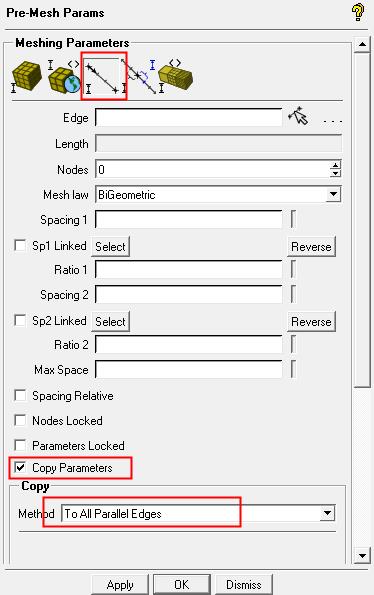
Task: Click Reverse button beside Sp2 Linked
Action: (x=311, y=322)
